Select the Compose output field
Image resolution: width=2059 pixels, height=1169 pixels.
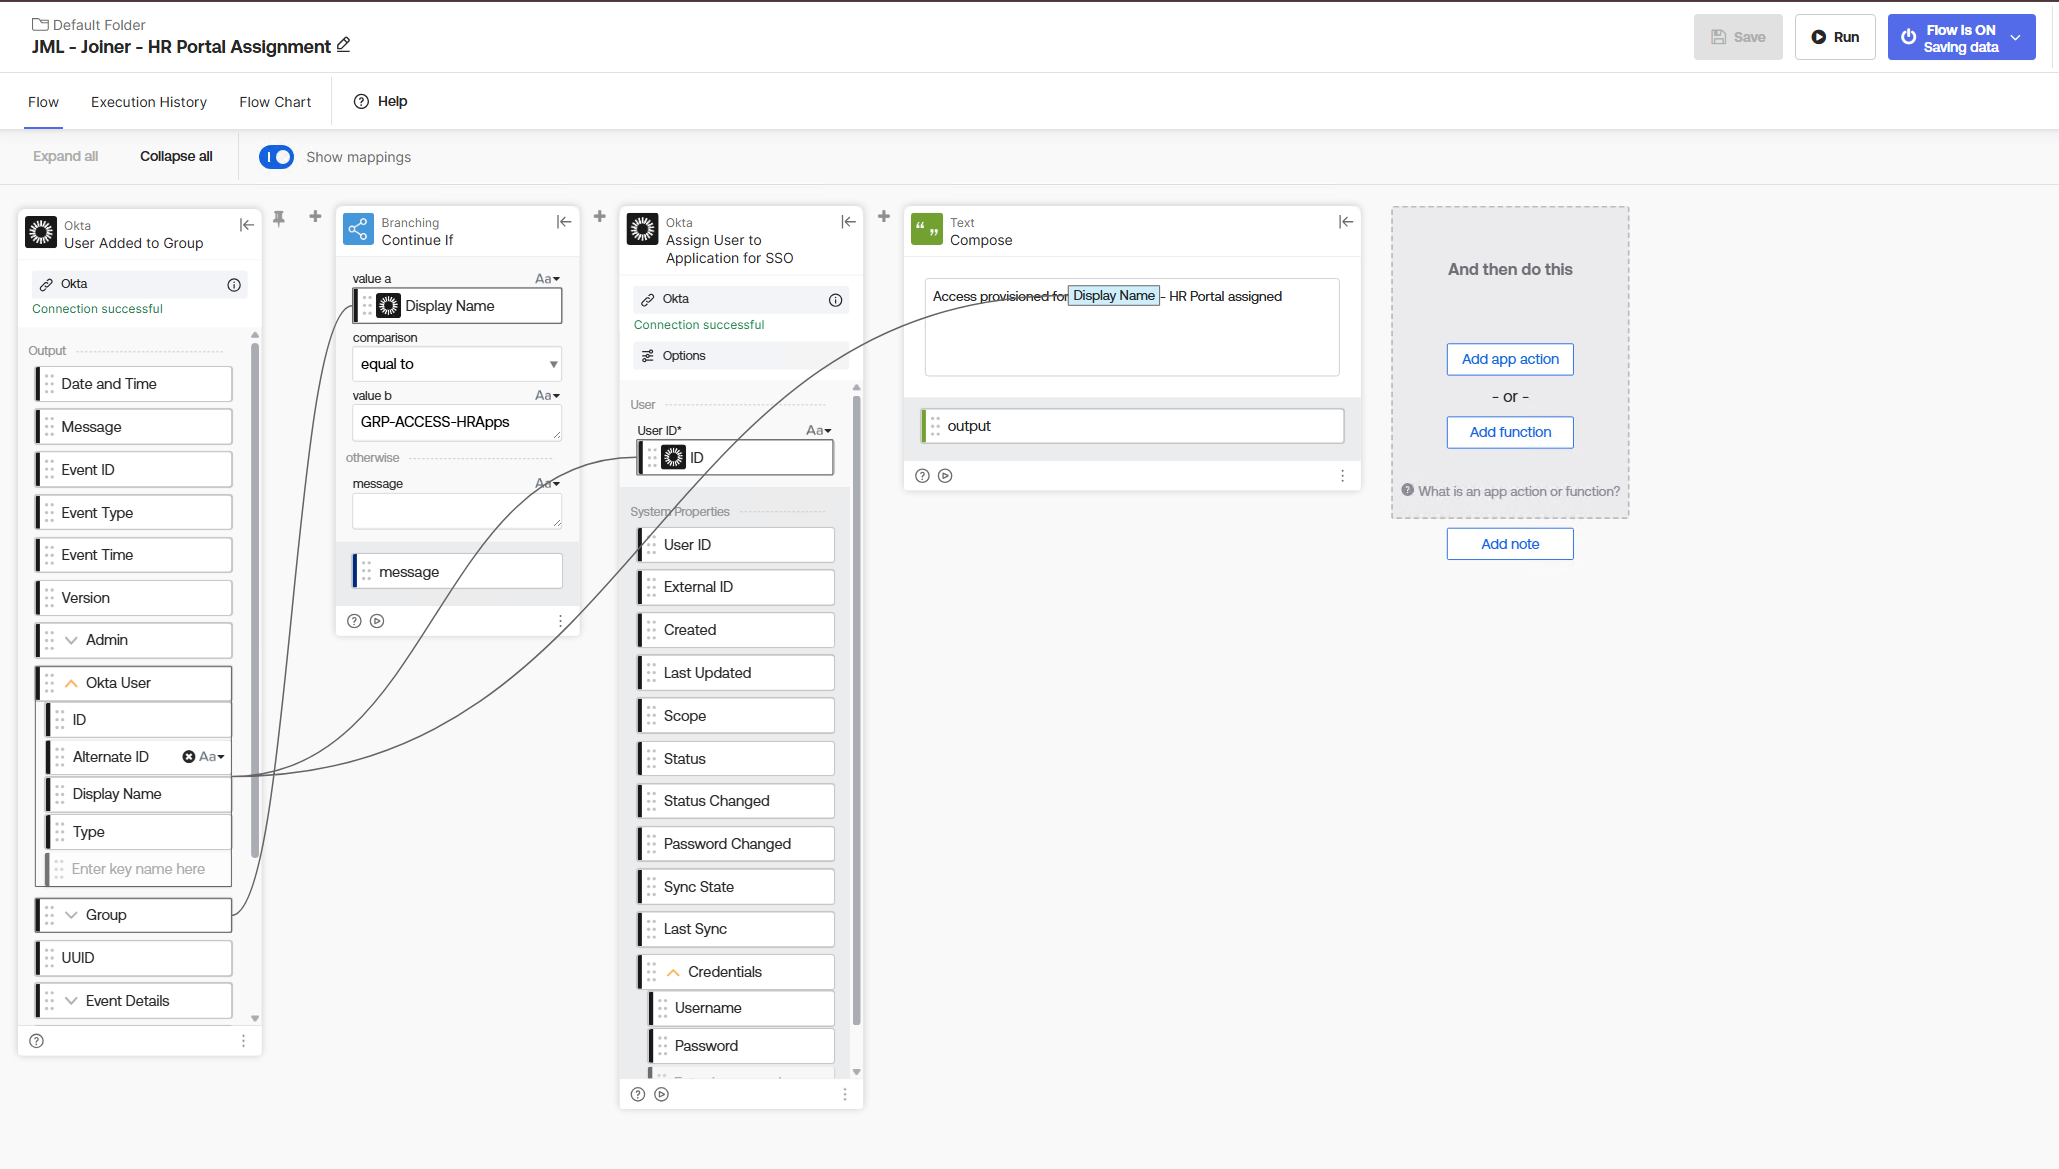[x=1132, y=426]
